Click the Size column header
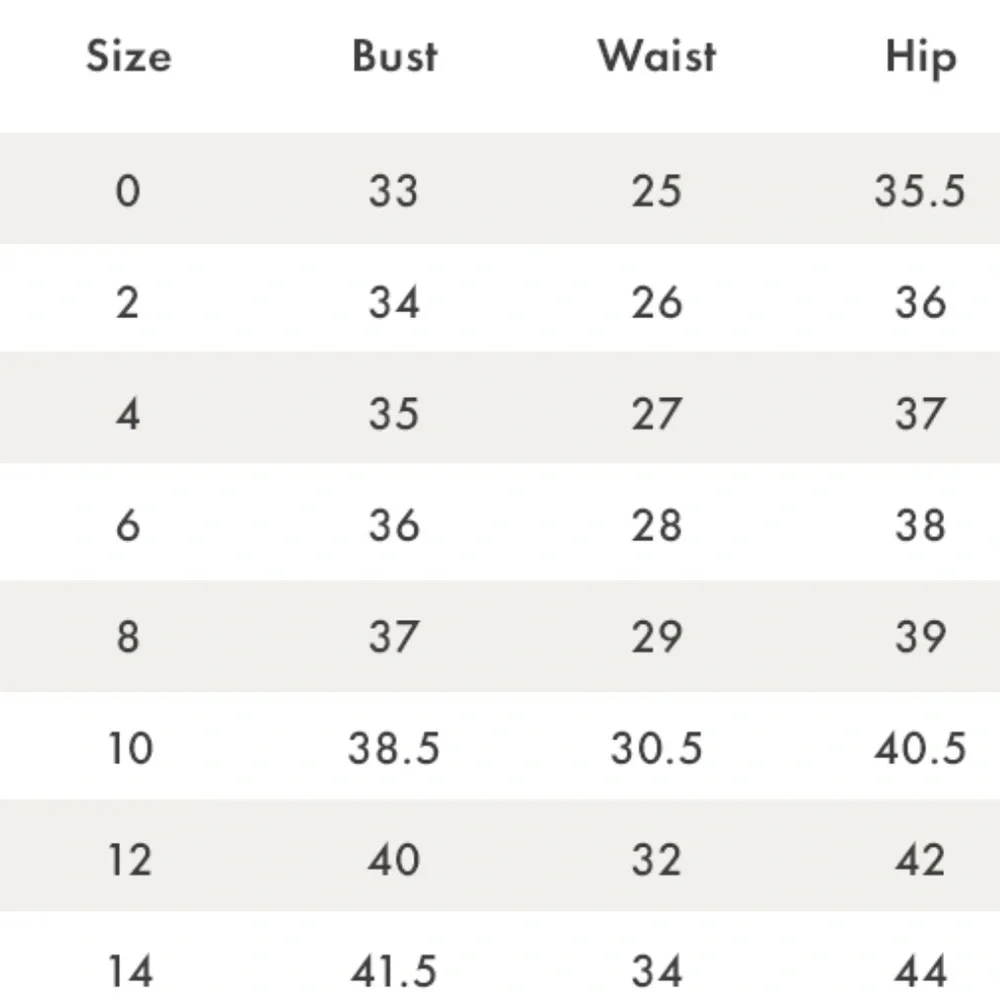Viewport: 1000px width, 1000px height. pyautogui.click(x=129, y=56)
